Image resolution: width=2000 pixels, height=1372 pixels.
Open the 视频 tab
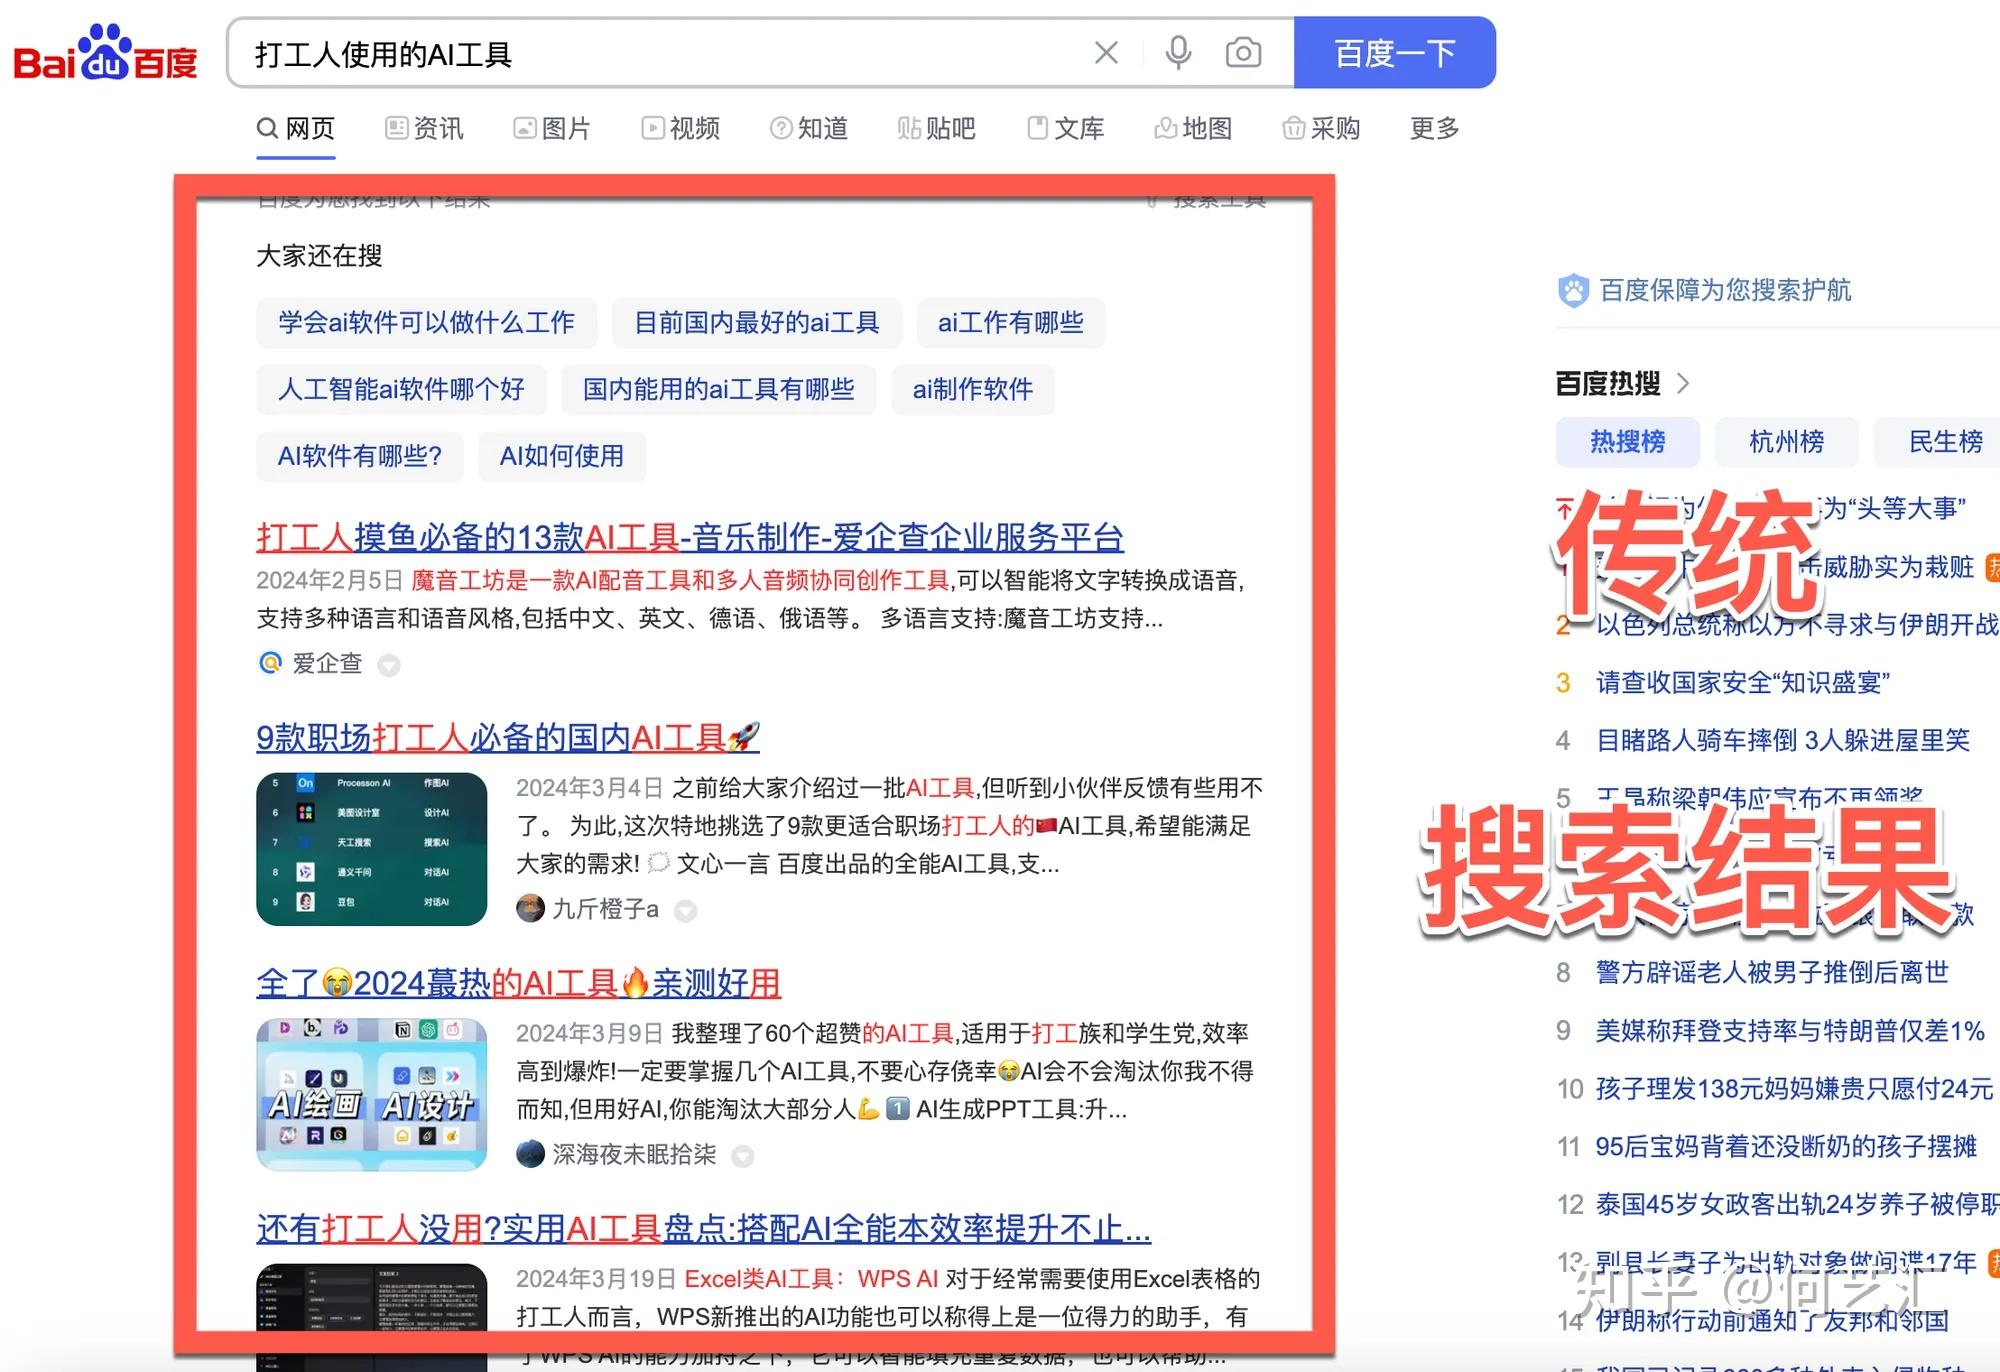(x=680, y=128)
